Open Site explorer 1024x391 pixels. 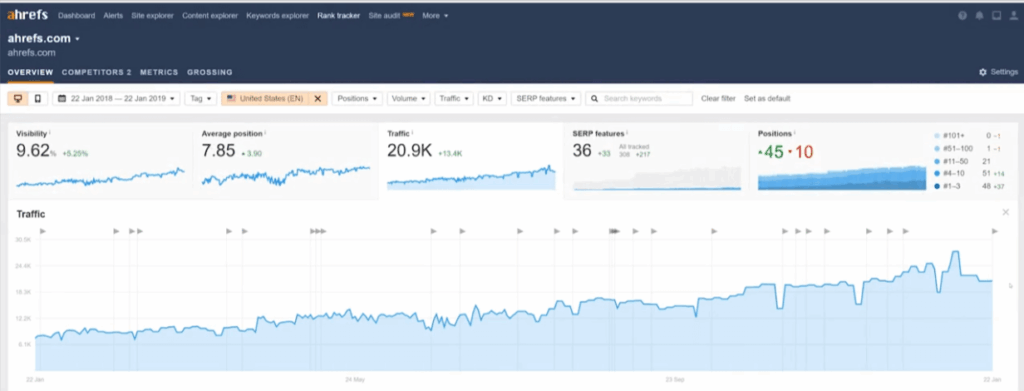(152, 16)
